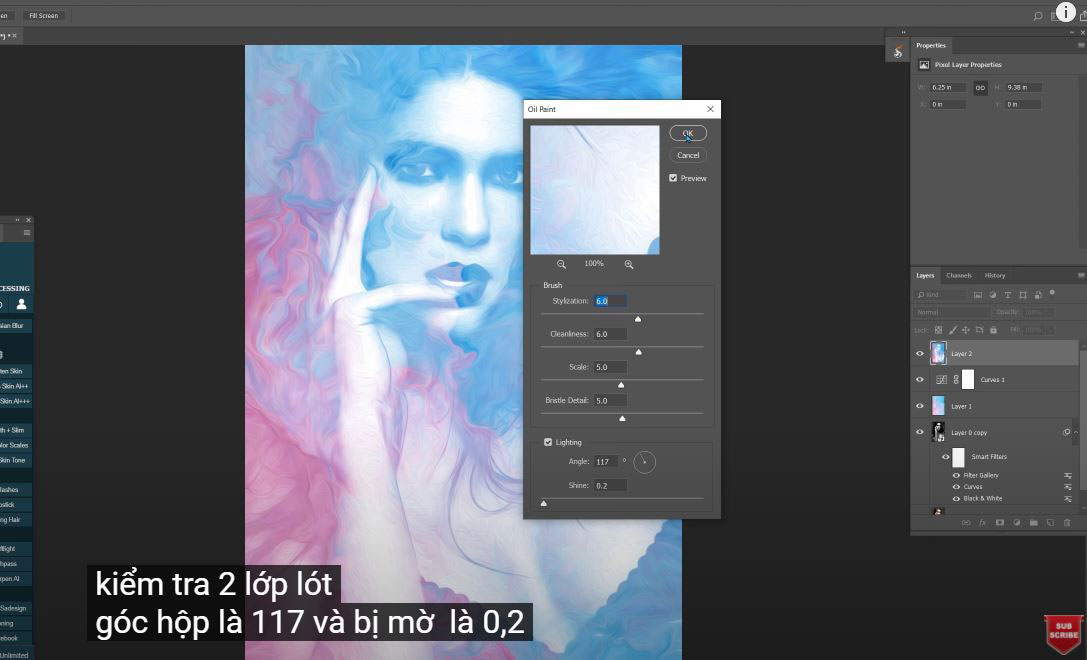Create a new layer icon
Image resolution: width=1087 pixels, height=660 pixels.
[x=1050, y=523]
